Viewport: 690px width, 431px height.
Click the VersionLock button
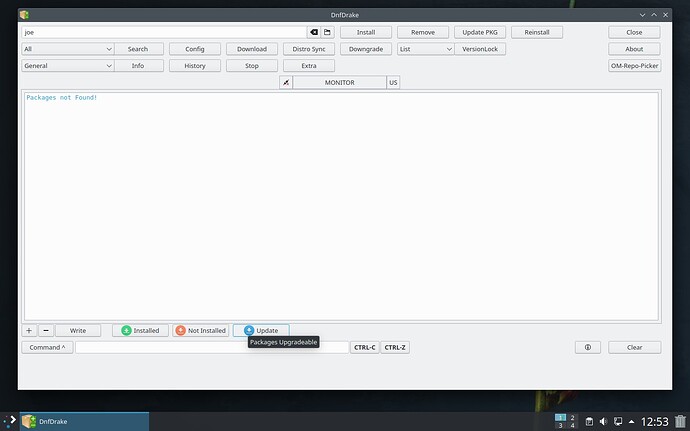pyautogui.click(x=480, y=49)
